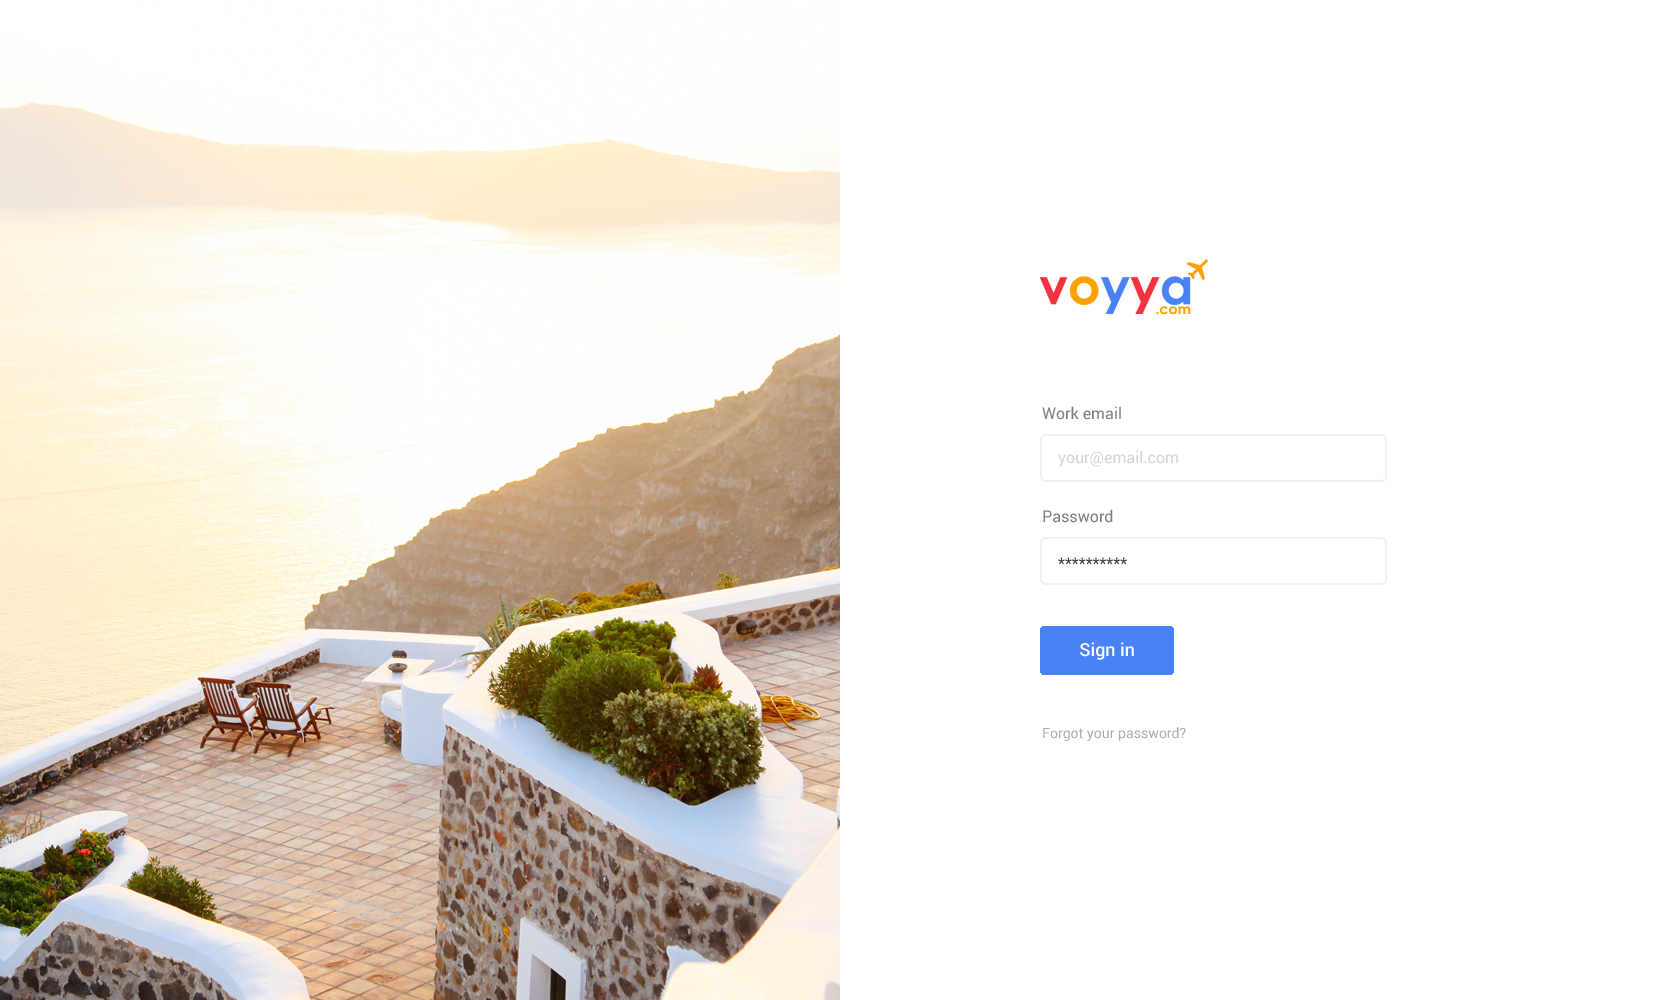Click the 'Password' field label
This screenshot has height=1000, width=1680.
pos(1077,516)
